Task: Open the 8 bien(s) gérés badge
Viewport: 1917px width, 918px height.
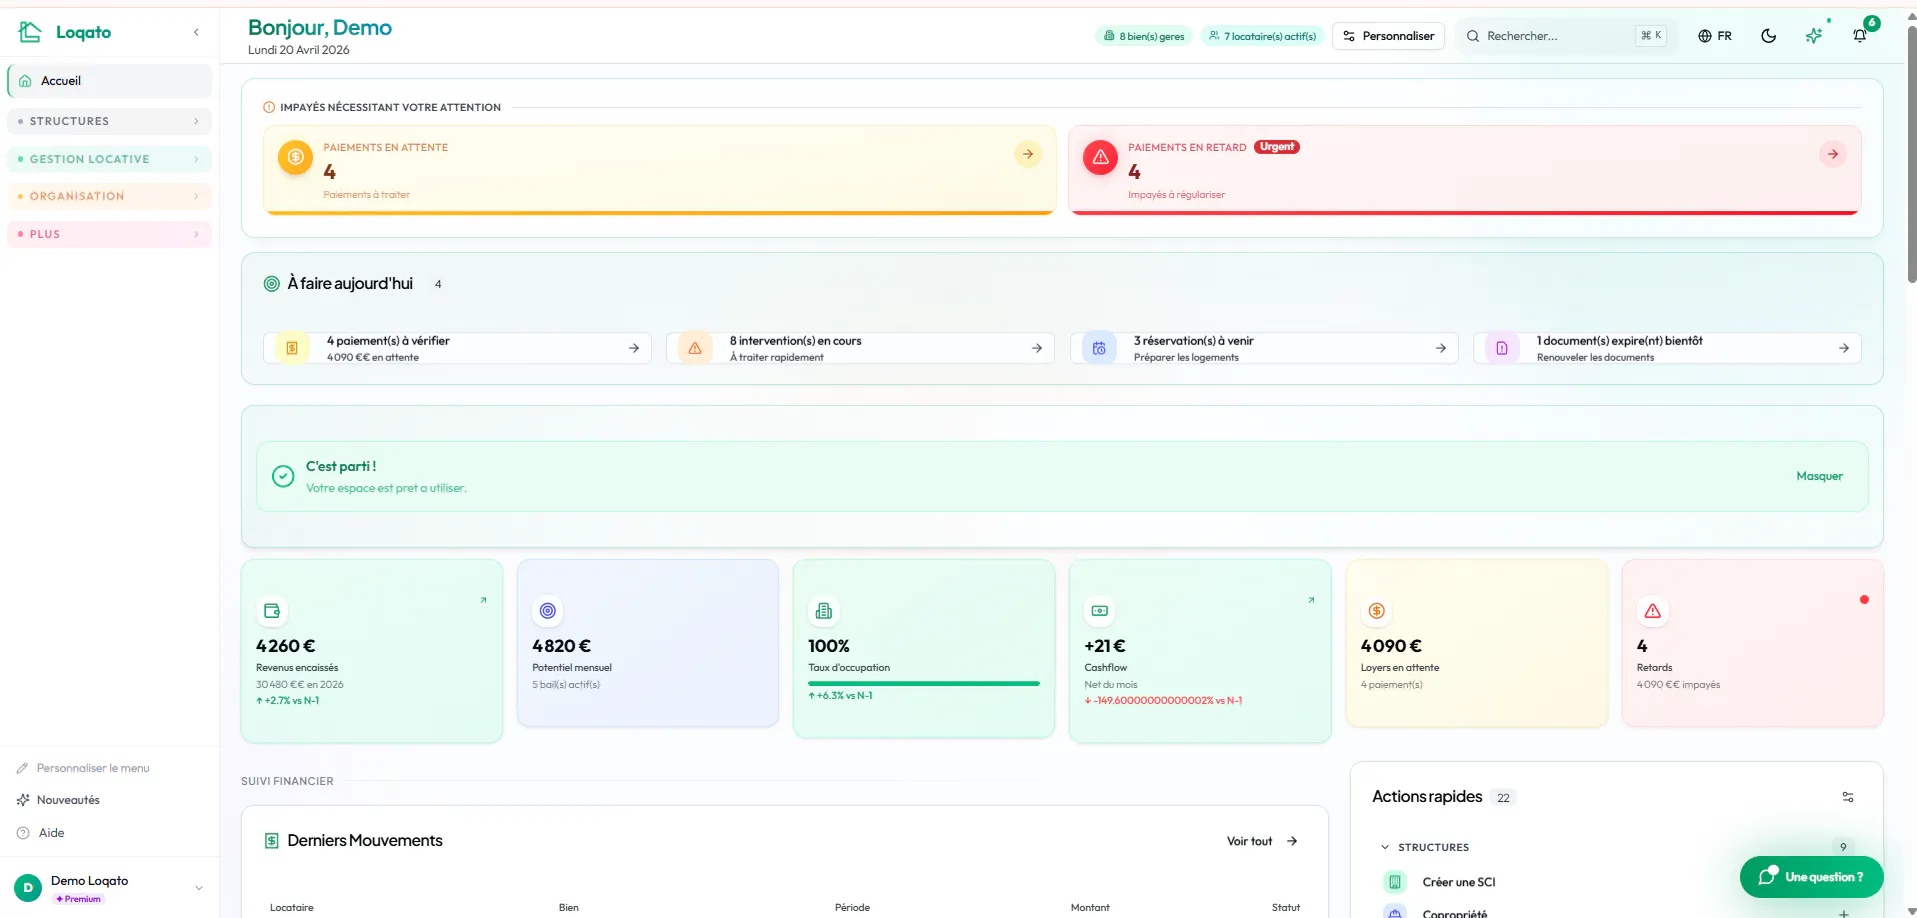Action: pos(1144,36)
